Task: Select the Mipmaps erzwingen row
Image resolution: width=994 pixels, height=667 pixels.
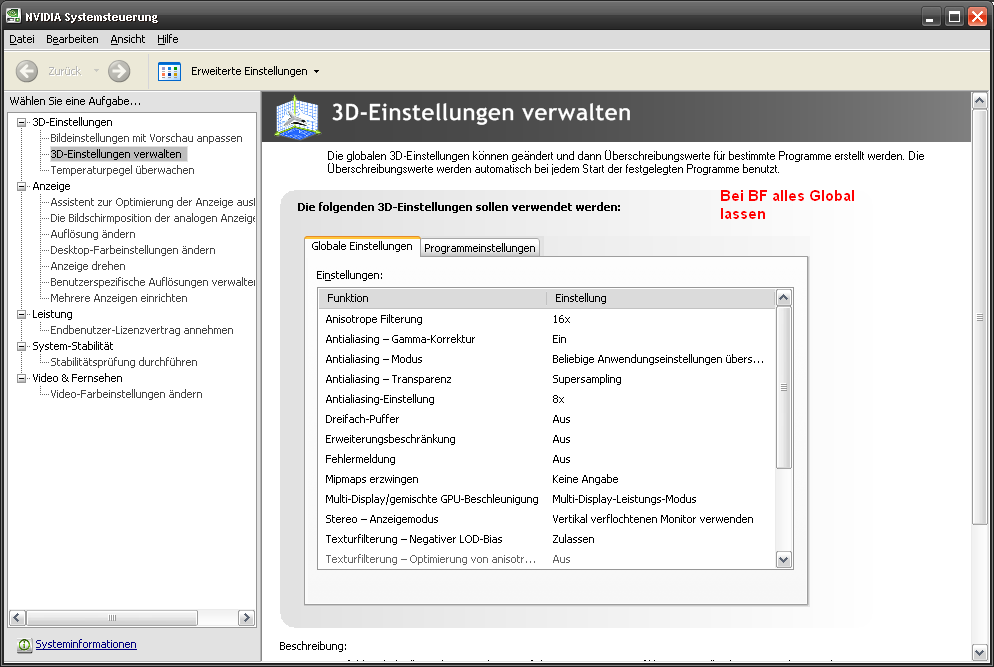Action: tap(547, 479)
